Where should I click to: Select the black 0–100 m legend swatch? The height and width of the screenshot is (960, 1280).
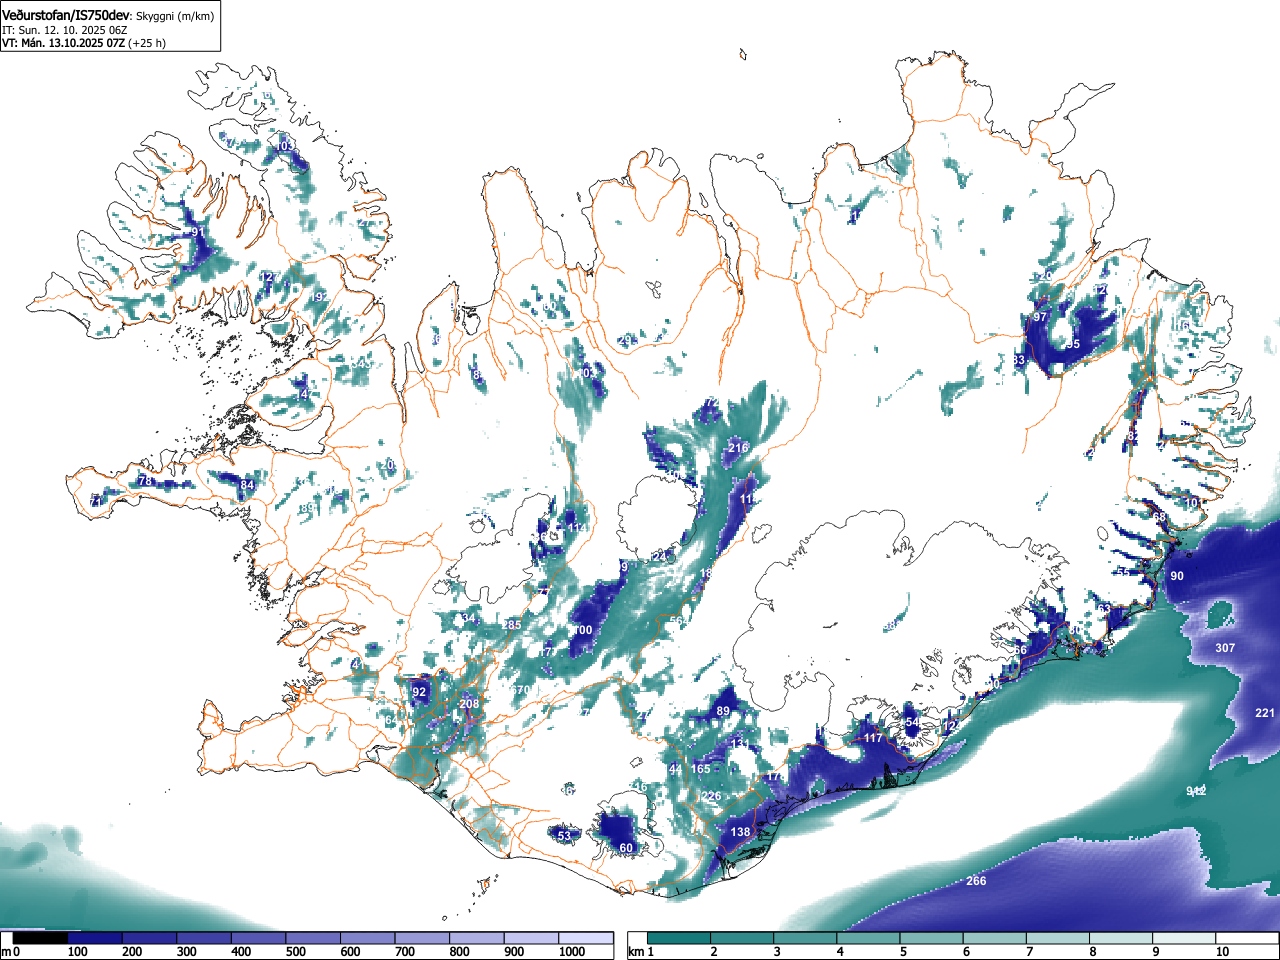coord(40,938)
